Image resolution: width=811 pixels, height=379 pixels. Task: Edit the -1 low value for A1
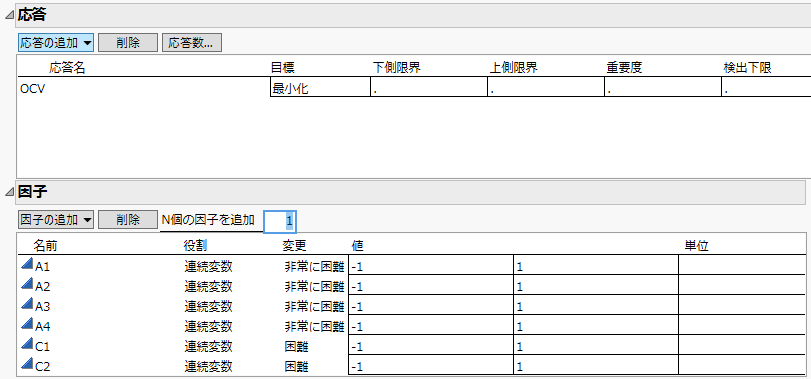tap(431, 265)
